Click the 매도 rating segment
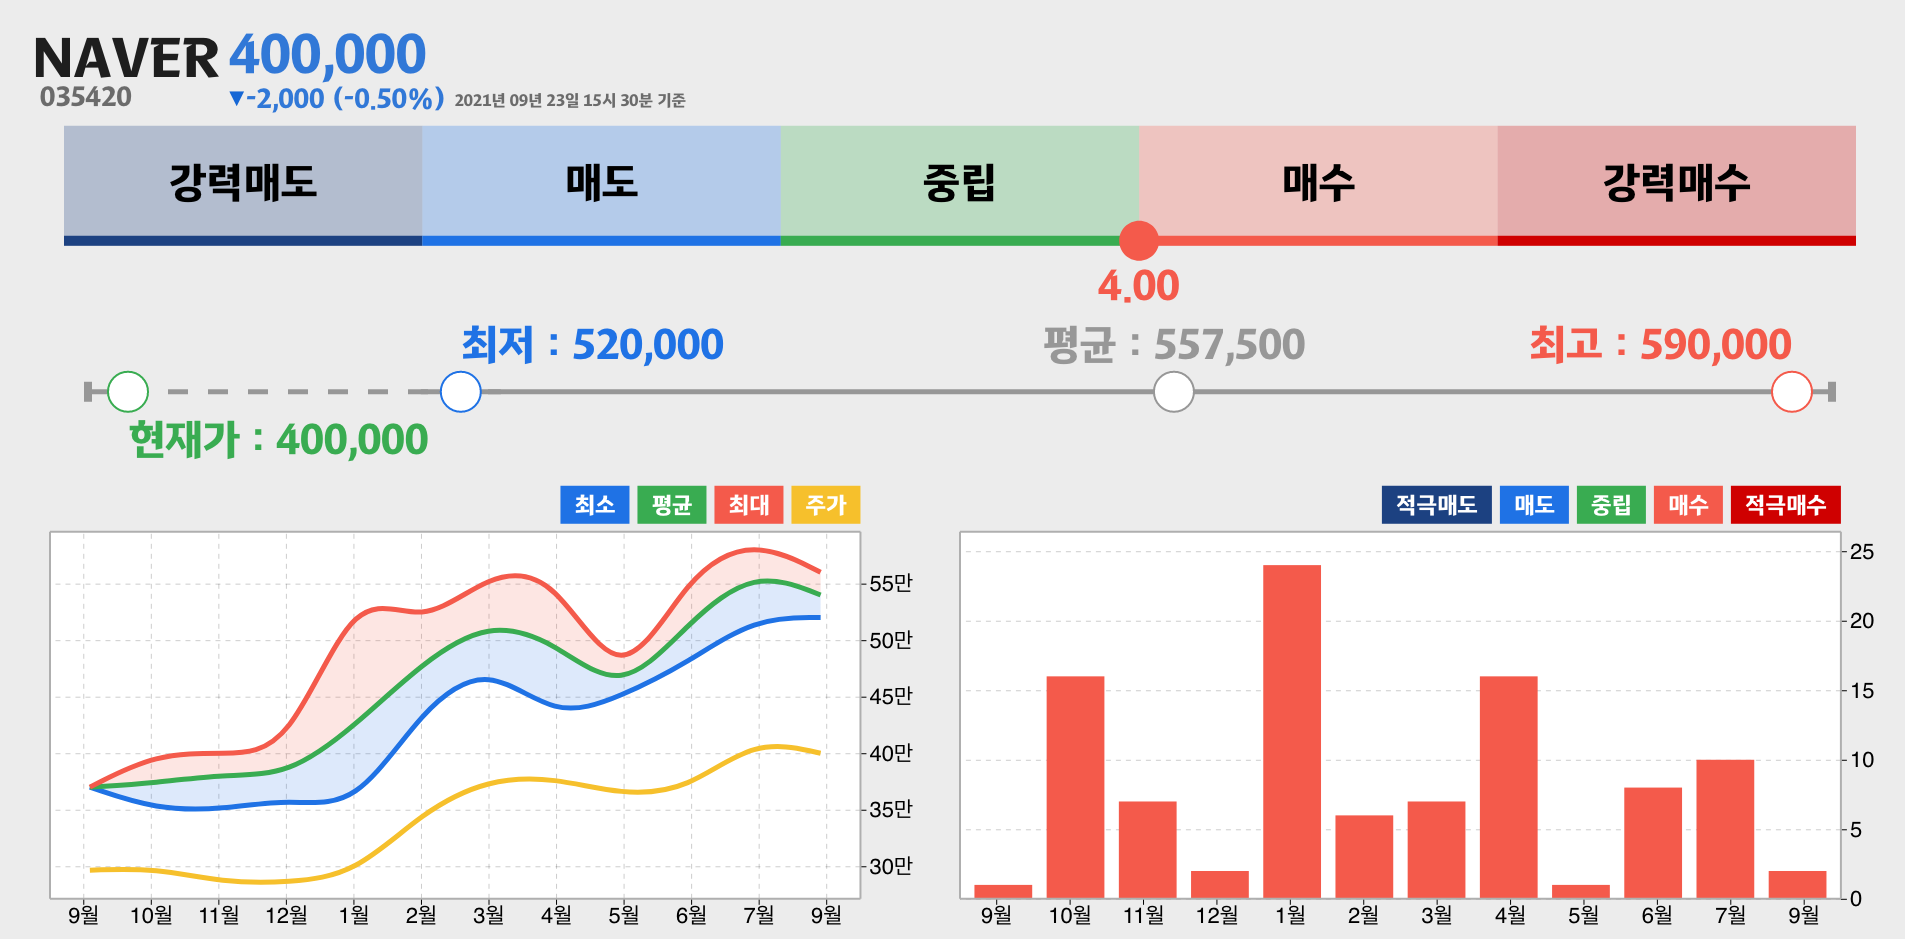This screenshot has height=939, width=1920. [601, 185]
